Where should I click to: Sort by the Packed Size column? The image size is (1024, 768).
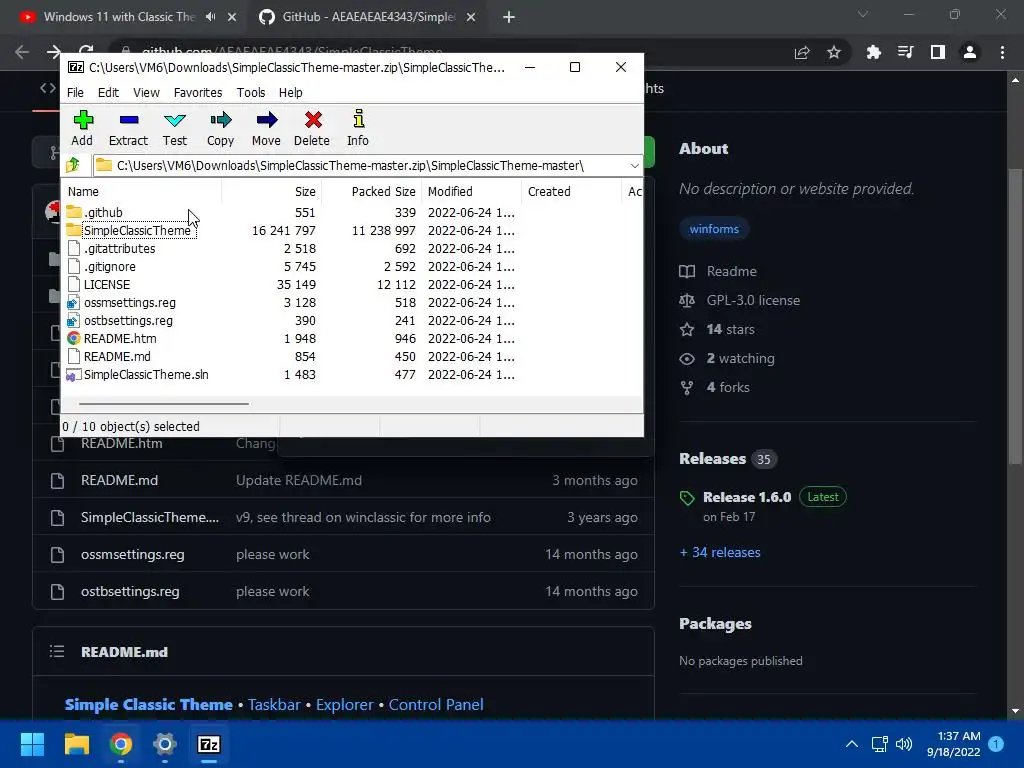coord(372,191)
